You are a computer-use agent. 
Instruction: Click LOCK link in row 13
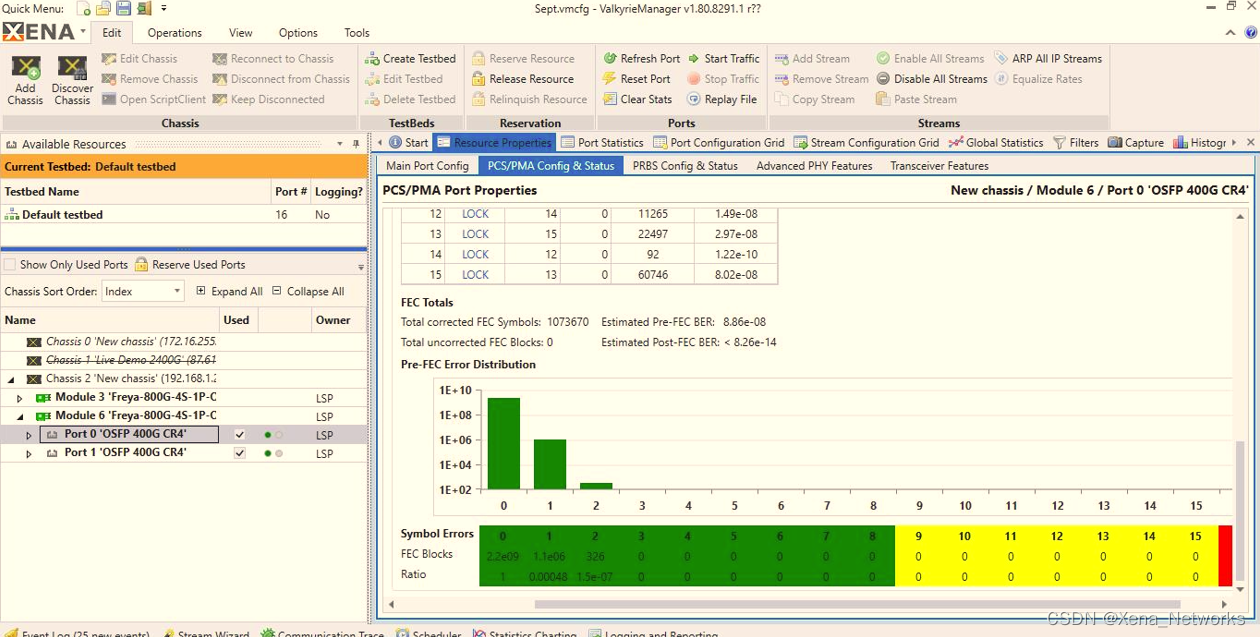(475, 234)
